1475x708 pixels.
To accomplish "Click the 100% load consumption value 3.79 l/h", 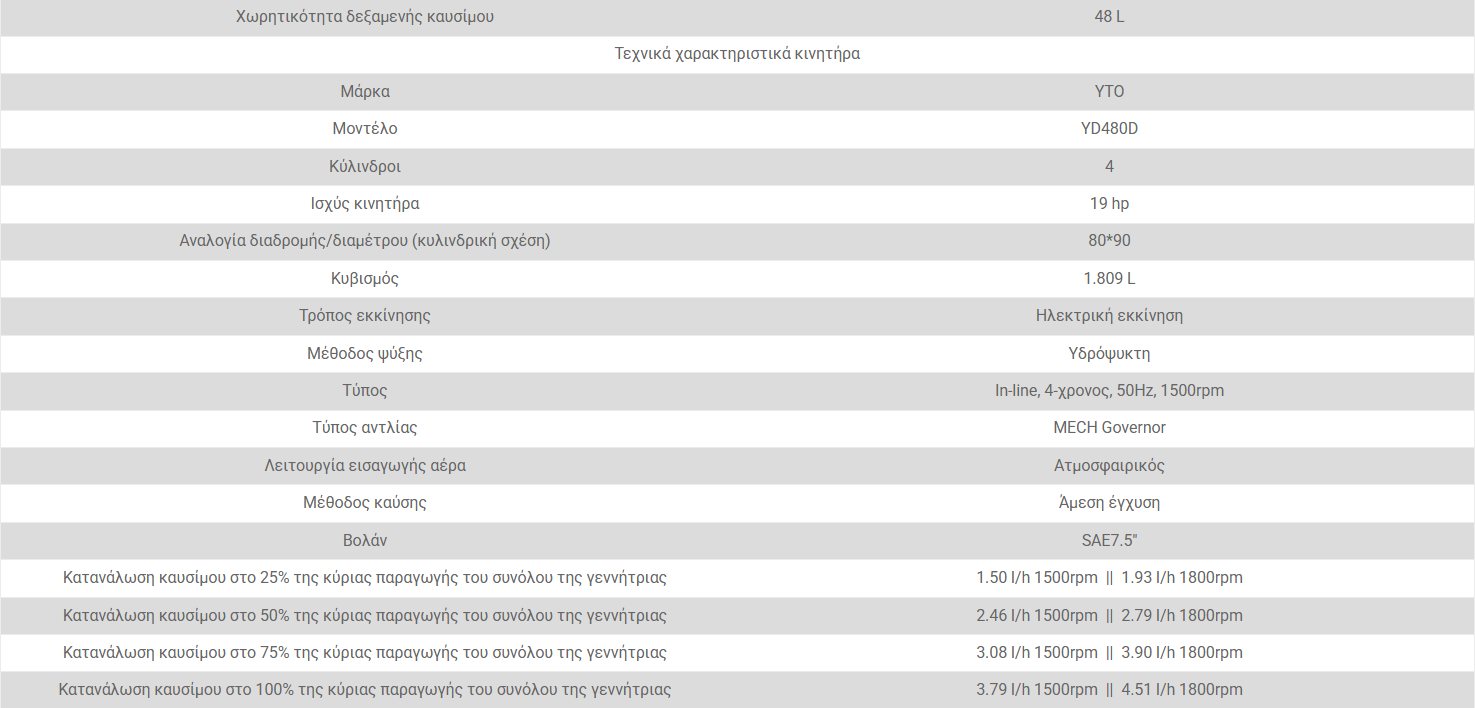I will click(x=1036, y=690).
